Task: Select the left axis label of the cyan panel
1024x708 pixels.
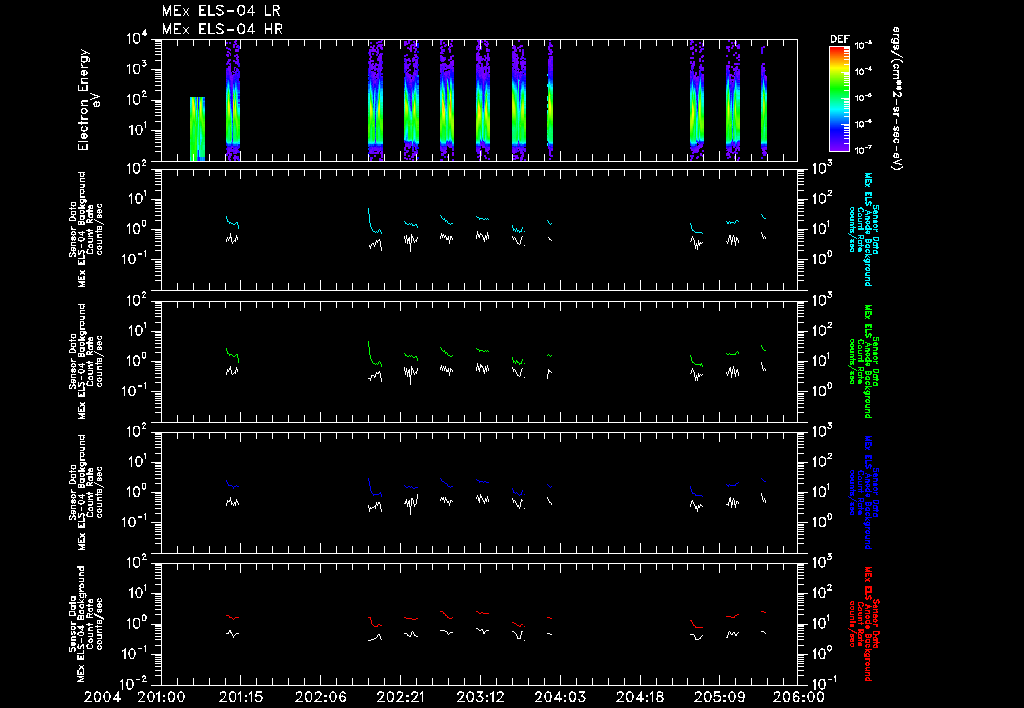Action: coord(86,229)
